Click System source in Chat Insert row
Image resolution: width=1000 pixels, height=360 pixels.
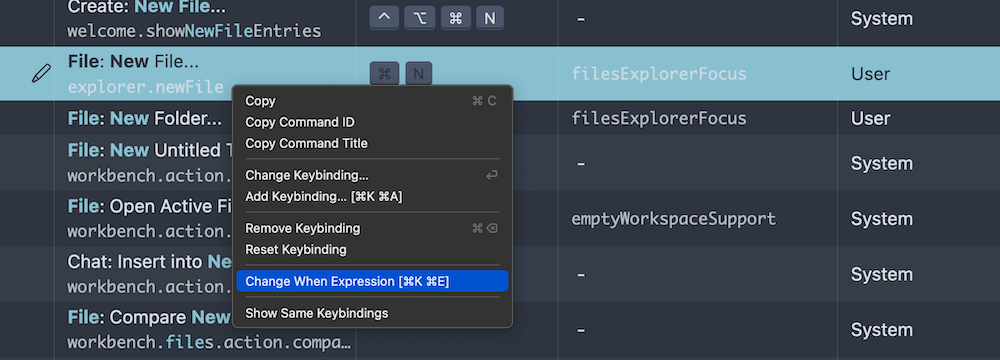point(881,274)
